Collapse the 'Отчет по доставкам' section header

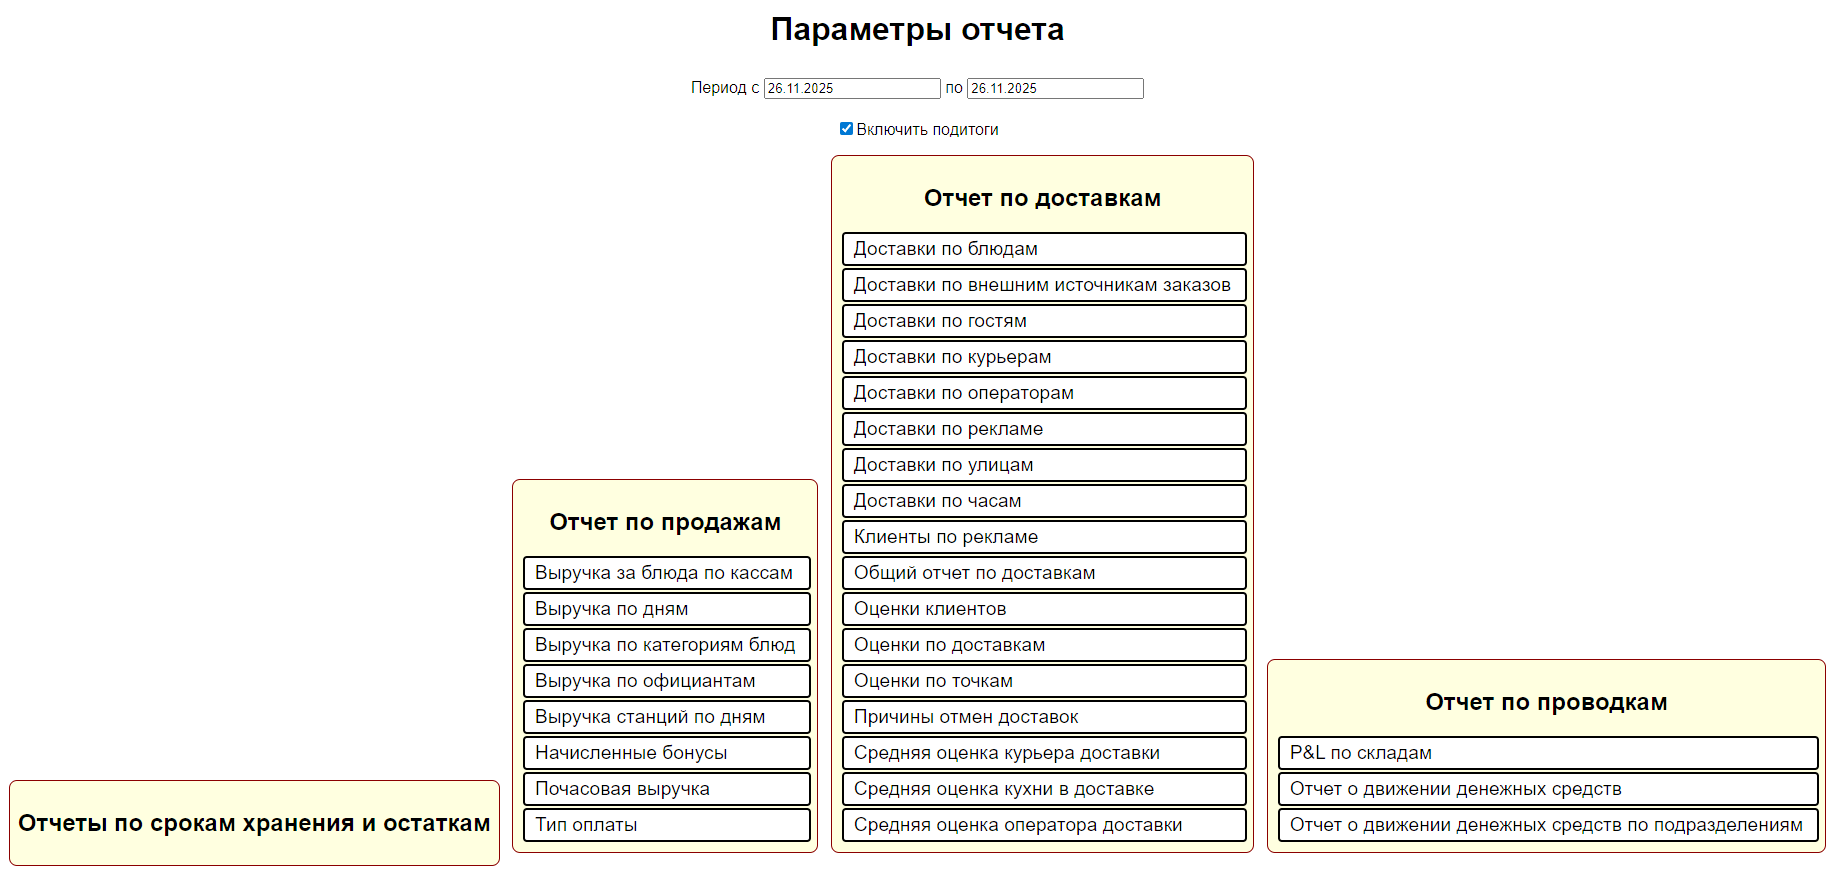(x=1041, y=198)
